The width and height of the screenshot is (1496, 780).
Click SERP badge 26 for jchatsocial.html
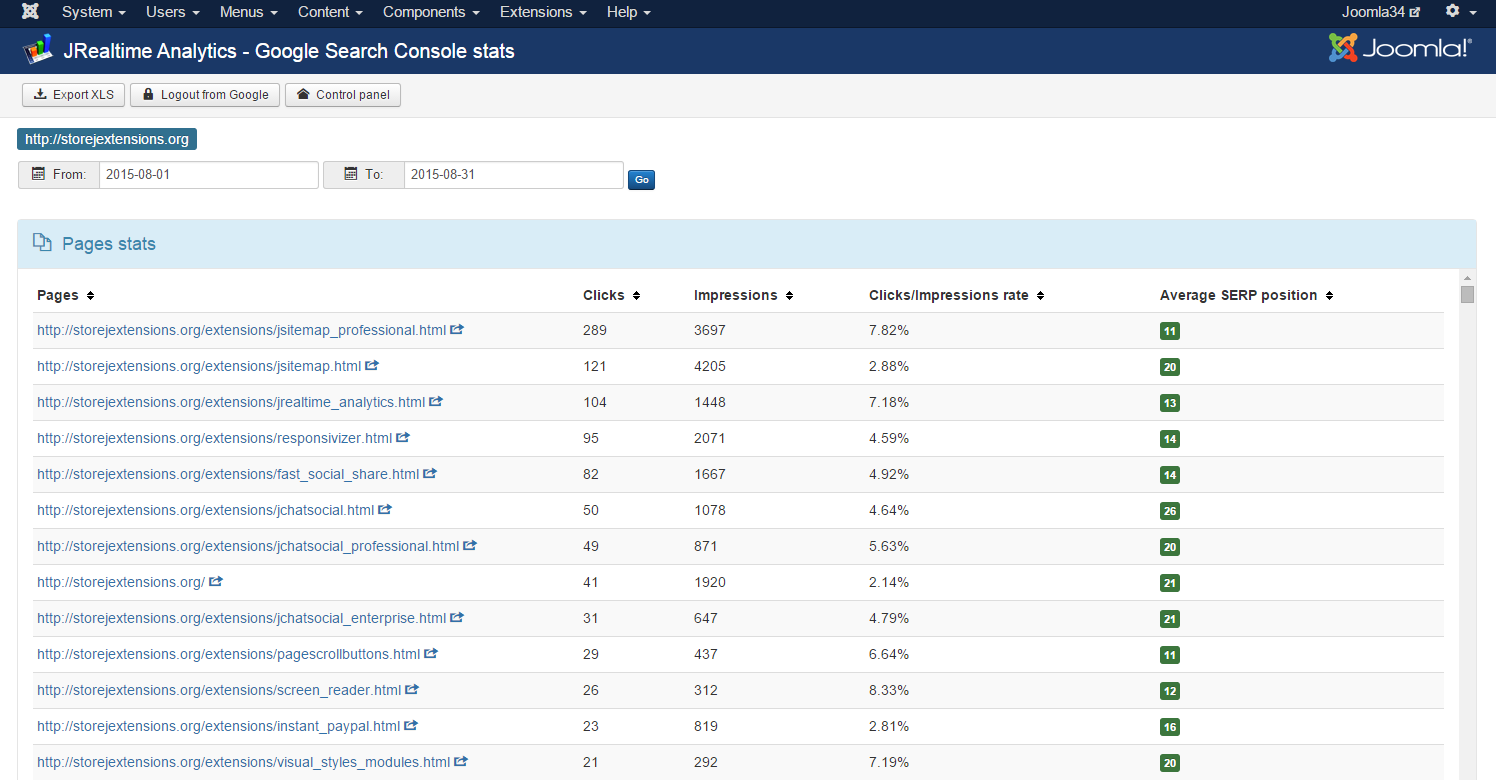coord(1170,511)
